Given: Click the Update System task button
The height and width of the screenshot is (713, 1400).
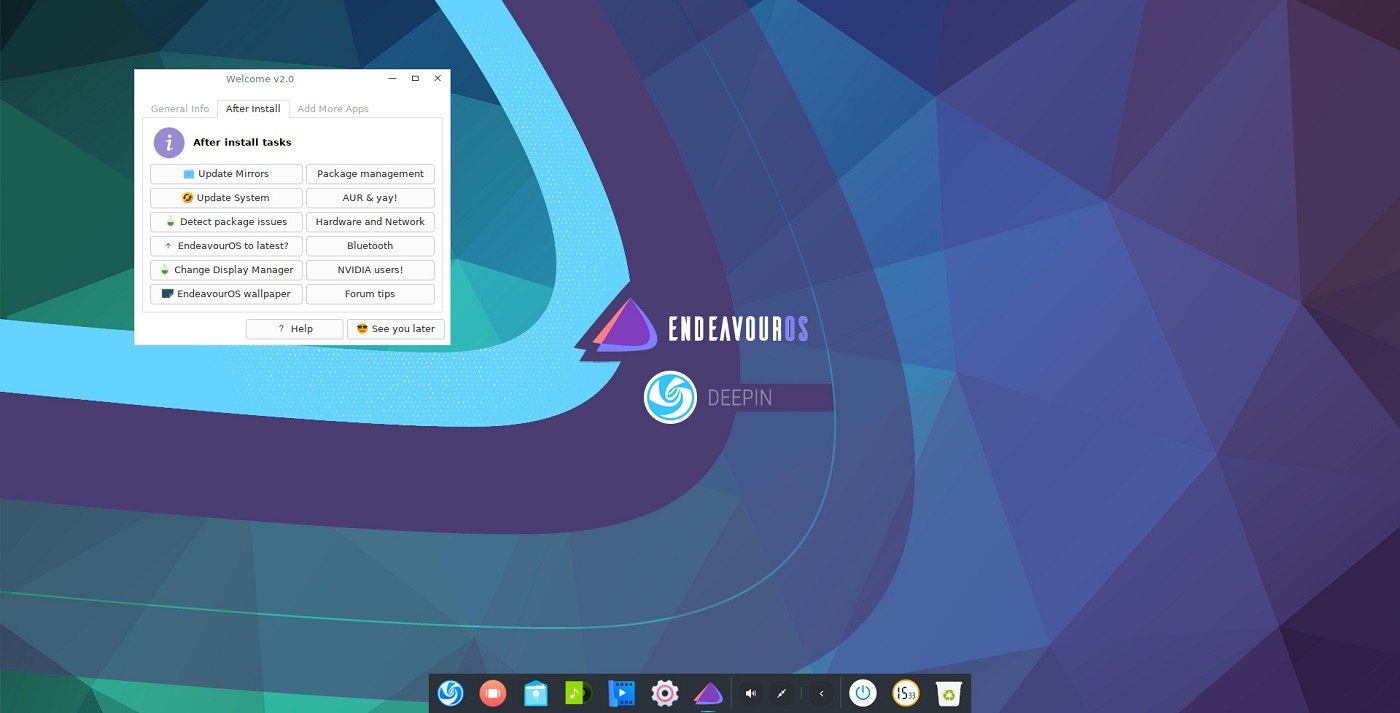Looking at the screenshot, I should (225, 197).
